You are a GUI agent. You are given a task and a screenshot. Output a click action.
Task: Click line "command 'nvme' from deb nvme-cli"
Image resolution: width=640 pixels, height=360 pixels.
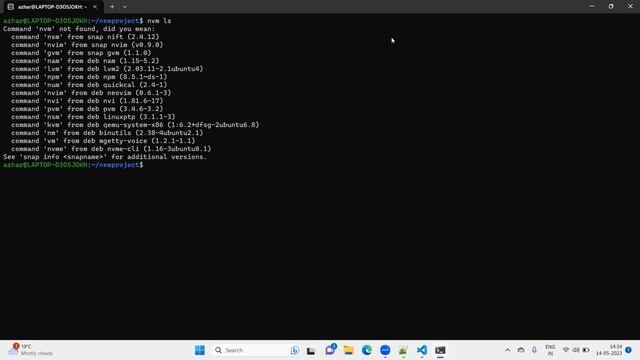pos(111,149)
